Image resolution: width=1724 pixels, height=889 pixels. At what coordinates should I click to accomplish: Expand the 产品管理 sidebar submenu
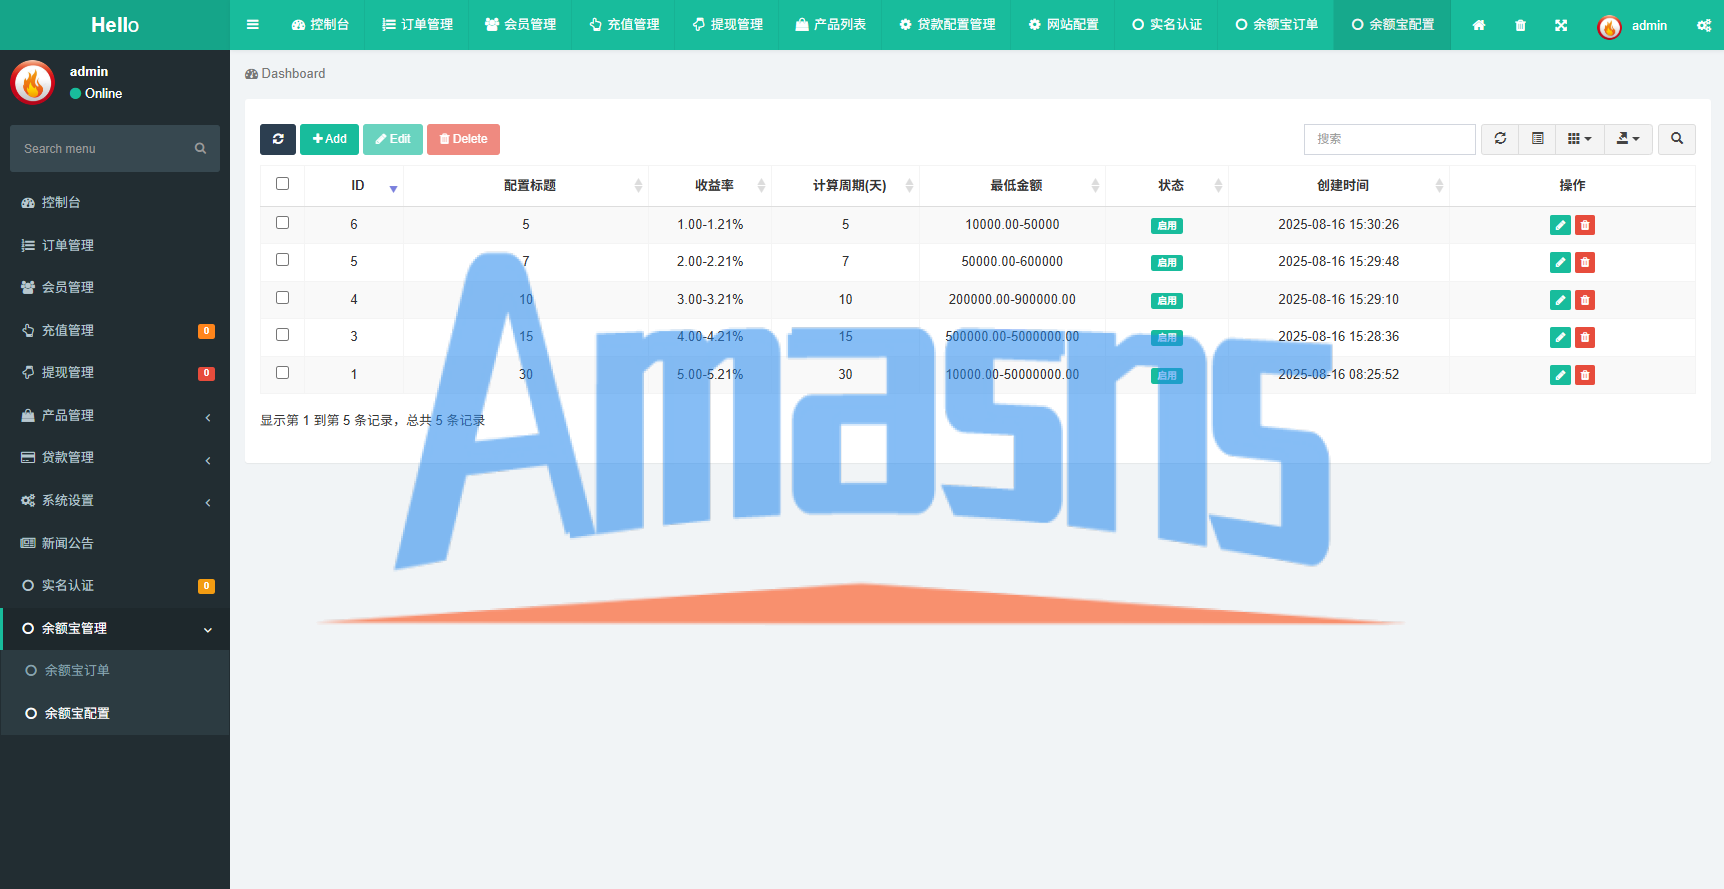tap(115, 416)
